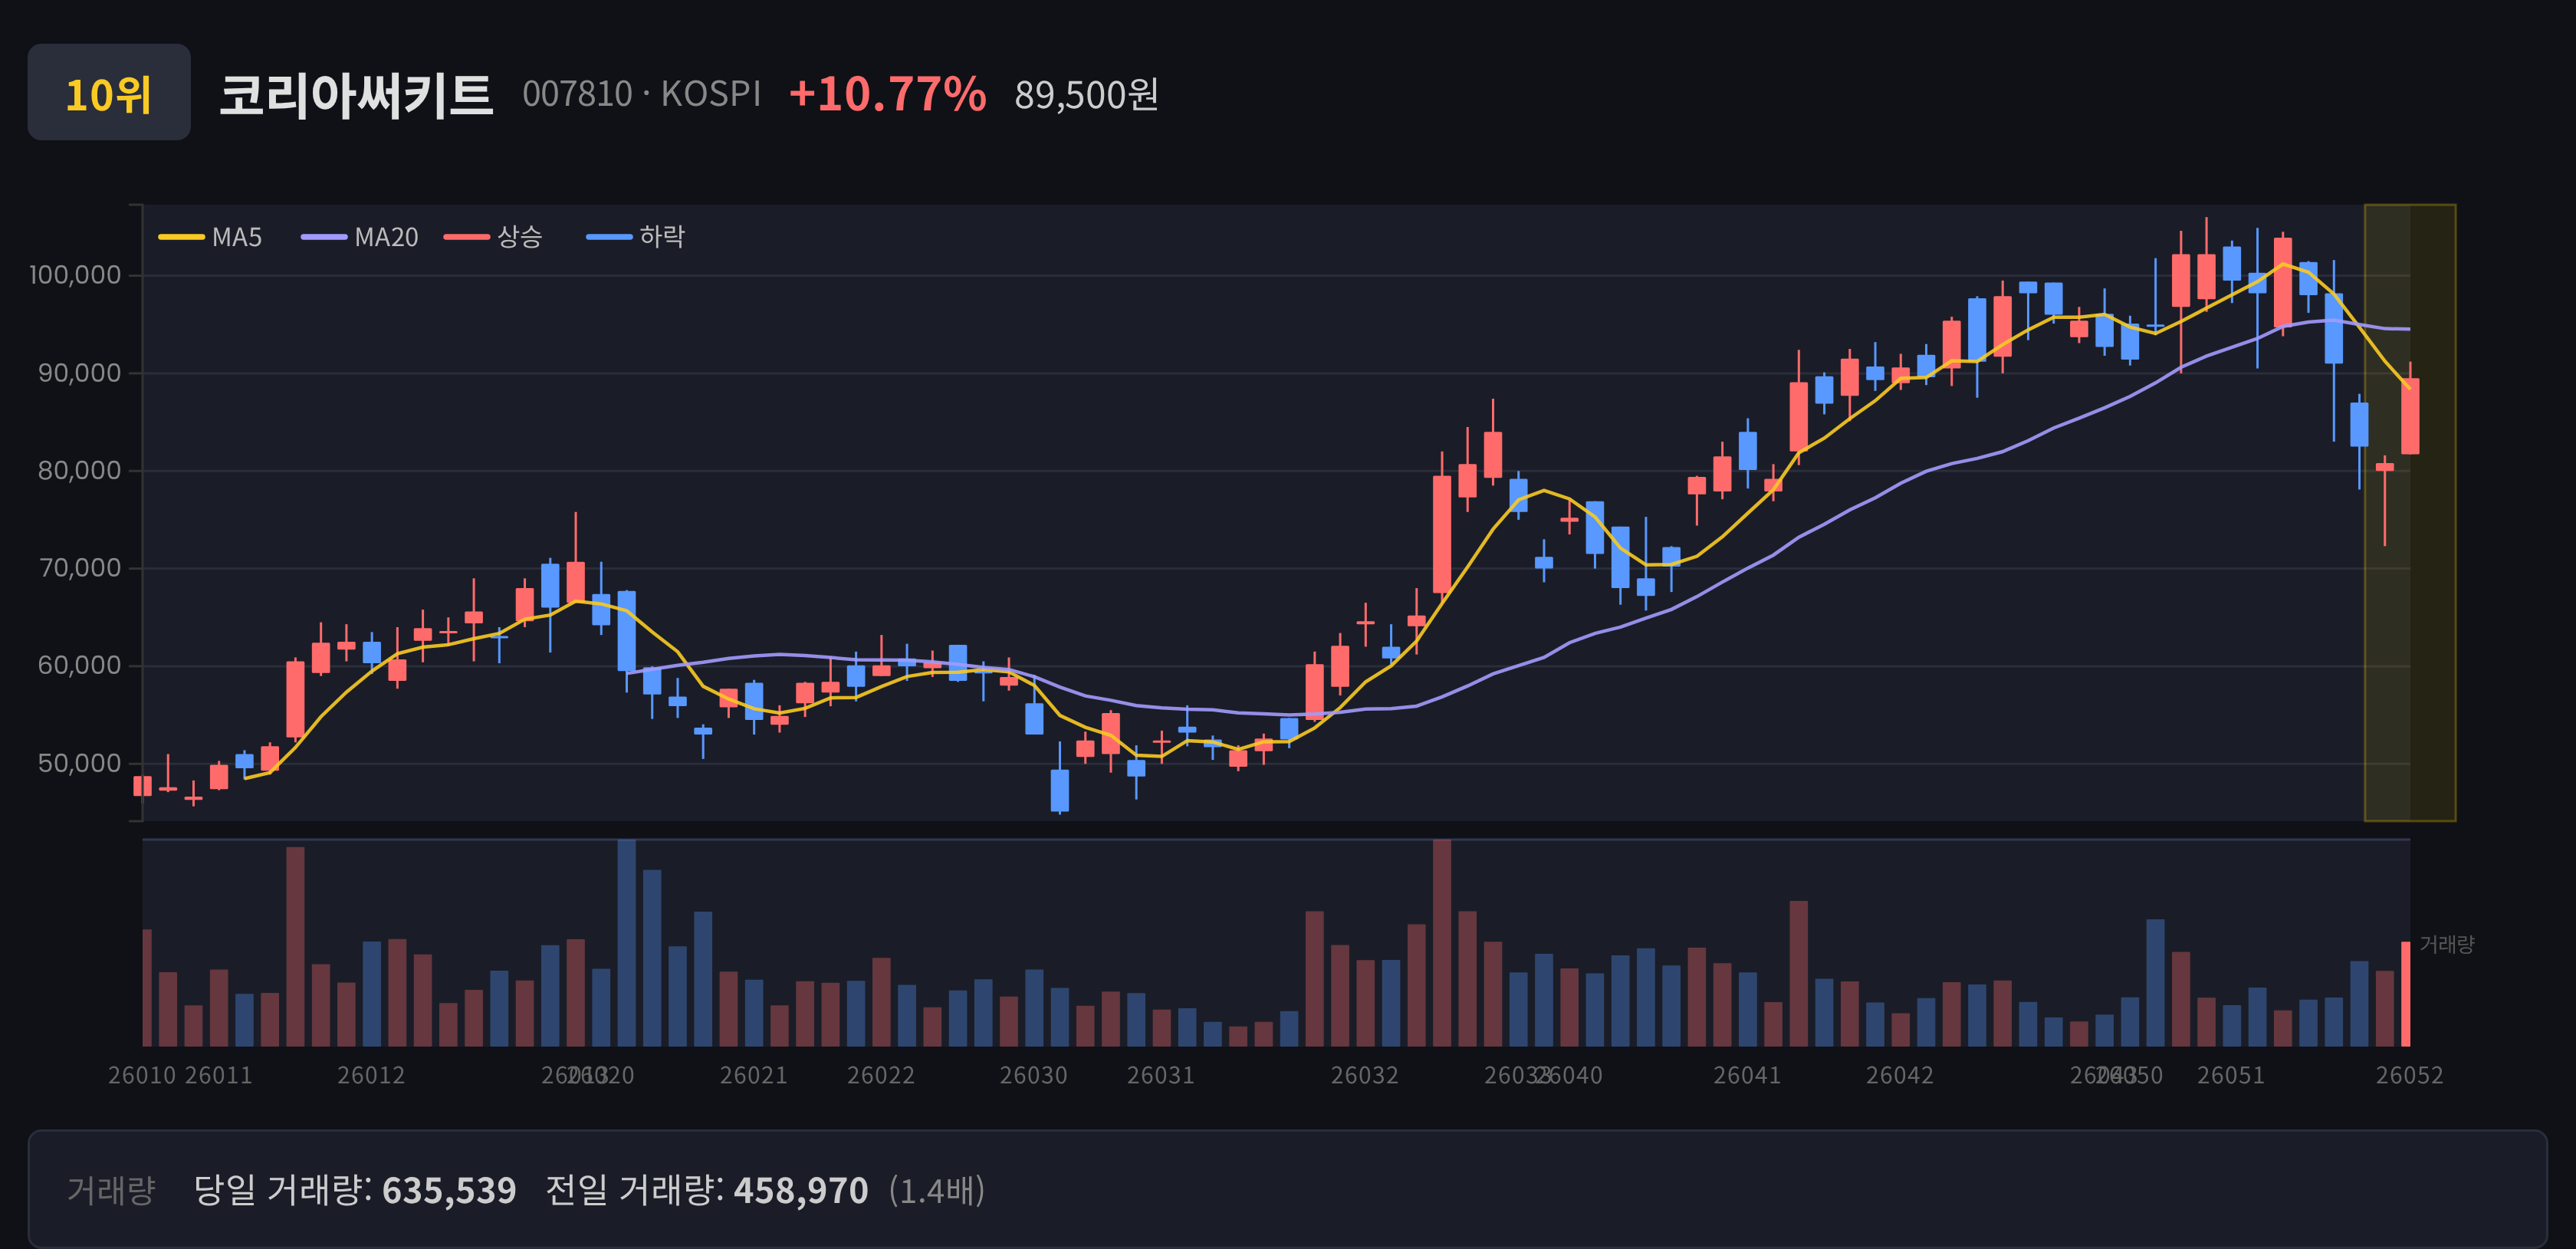Select the stock name 코리아써키트
This screenshot has height=1249, width=2576.
coord(356,95)
